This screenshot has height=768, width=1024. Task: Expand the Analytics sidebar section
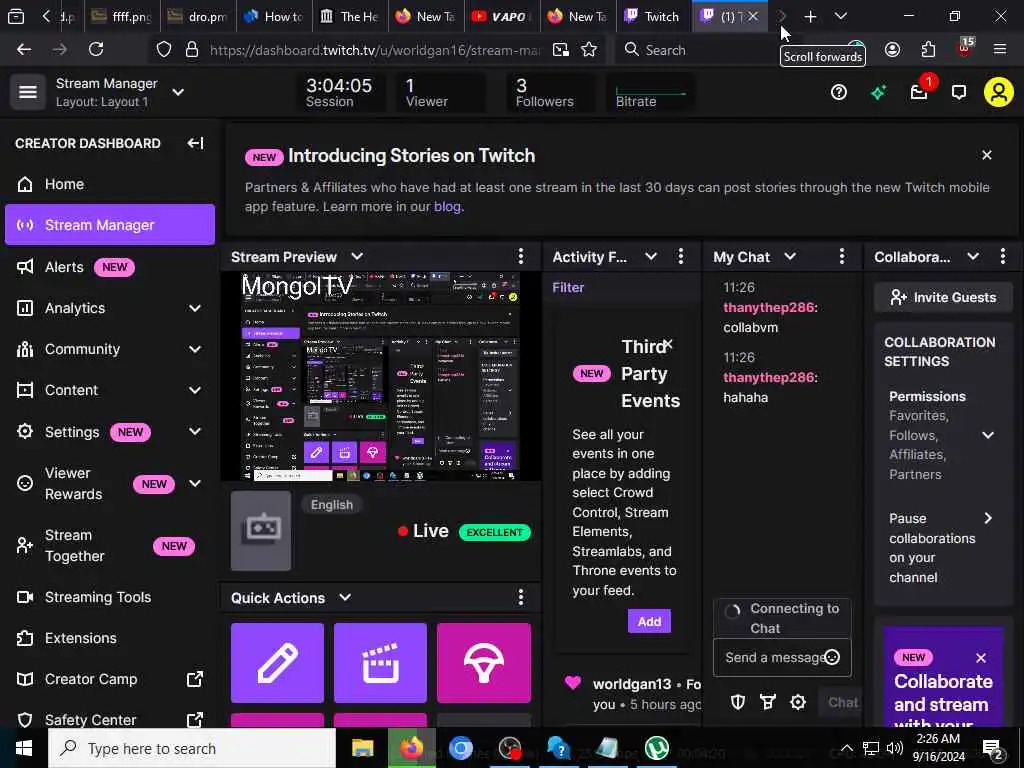click(195, 308)
